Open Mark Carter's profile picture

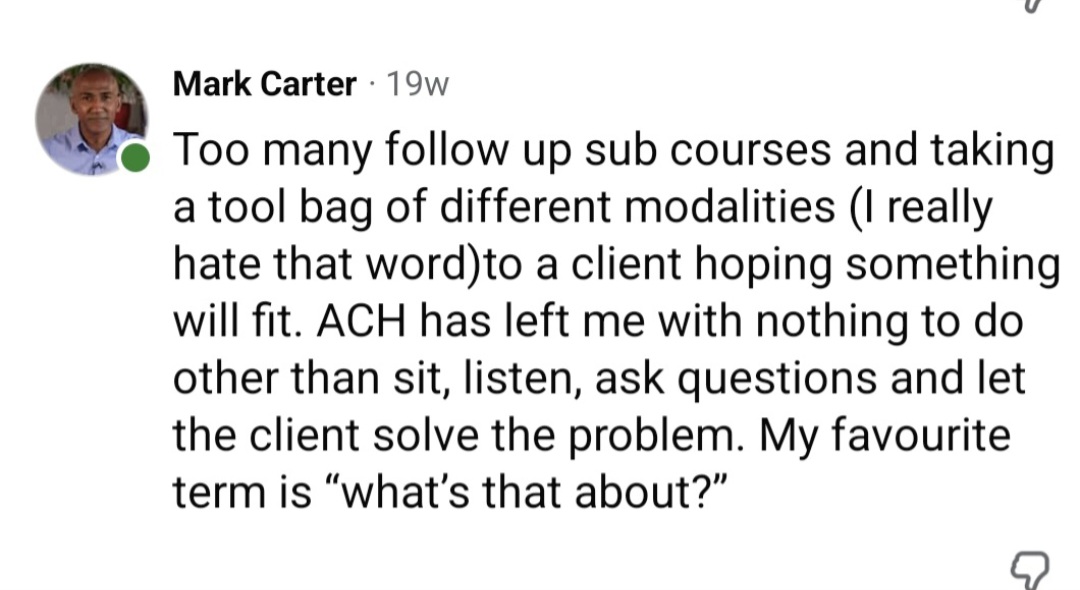pos(89,119)
